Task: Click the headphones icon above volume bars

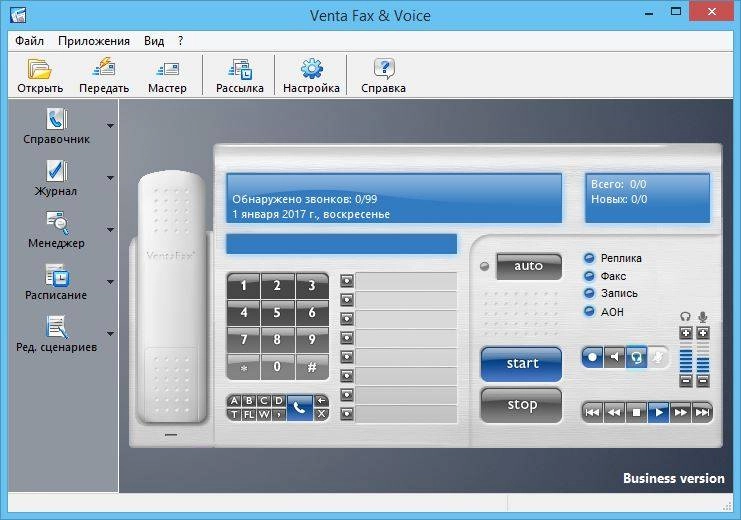Action: pos(685,317)
